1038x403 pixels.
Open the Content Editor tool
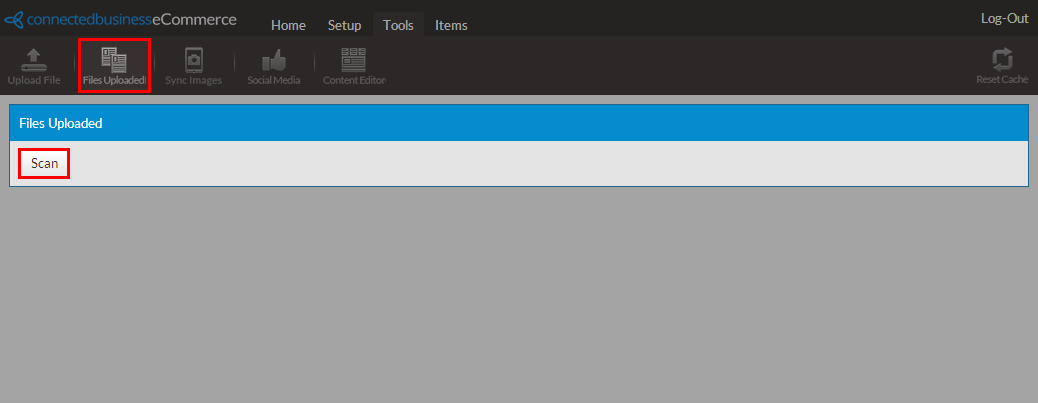[354, 67]
